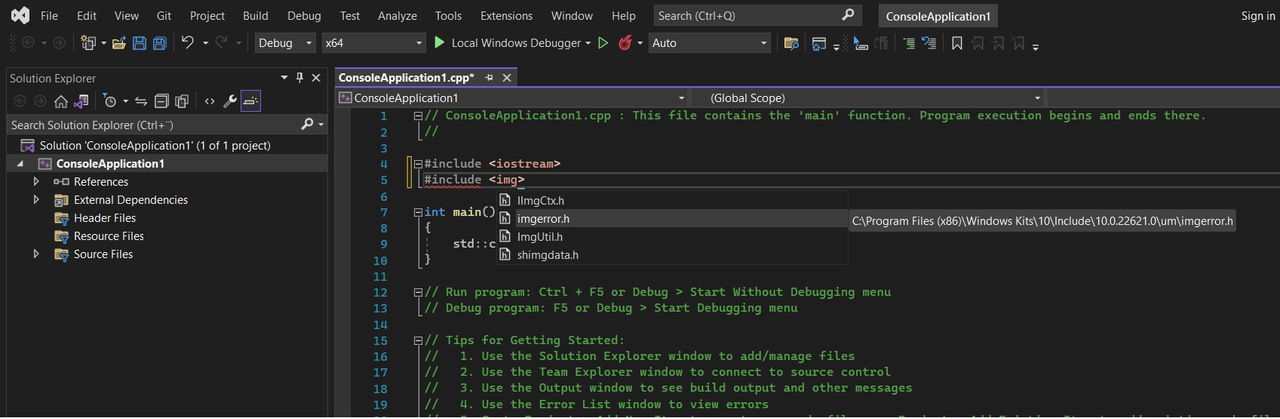Click the Undo arrow icon

(x=187, y=43)
